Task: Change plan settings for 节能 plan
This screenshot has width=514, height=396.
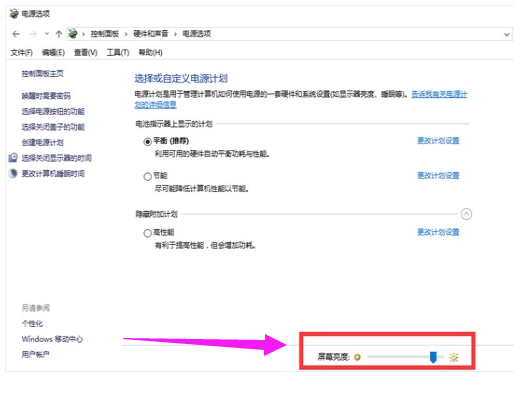Action: point(438,175)
